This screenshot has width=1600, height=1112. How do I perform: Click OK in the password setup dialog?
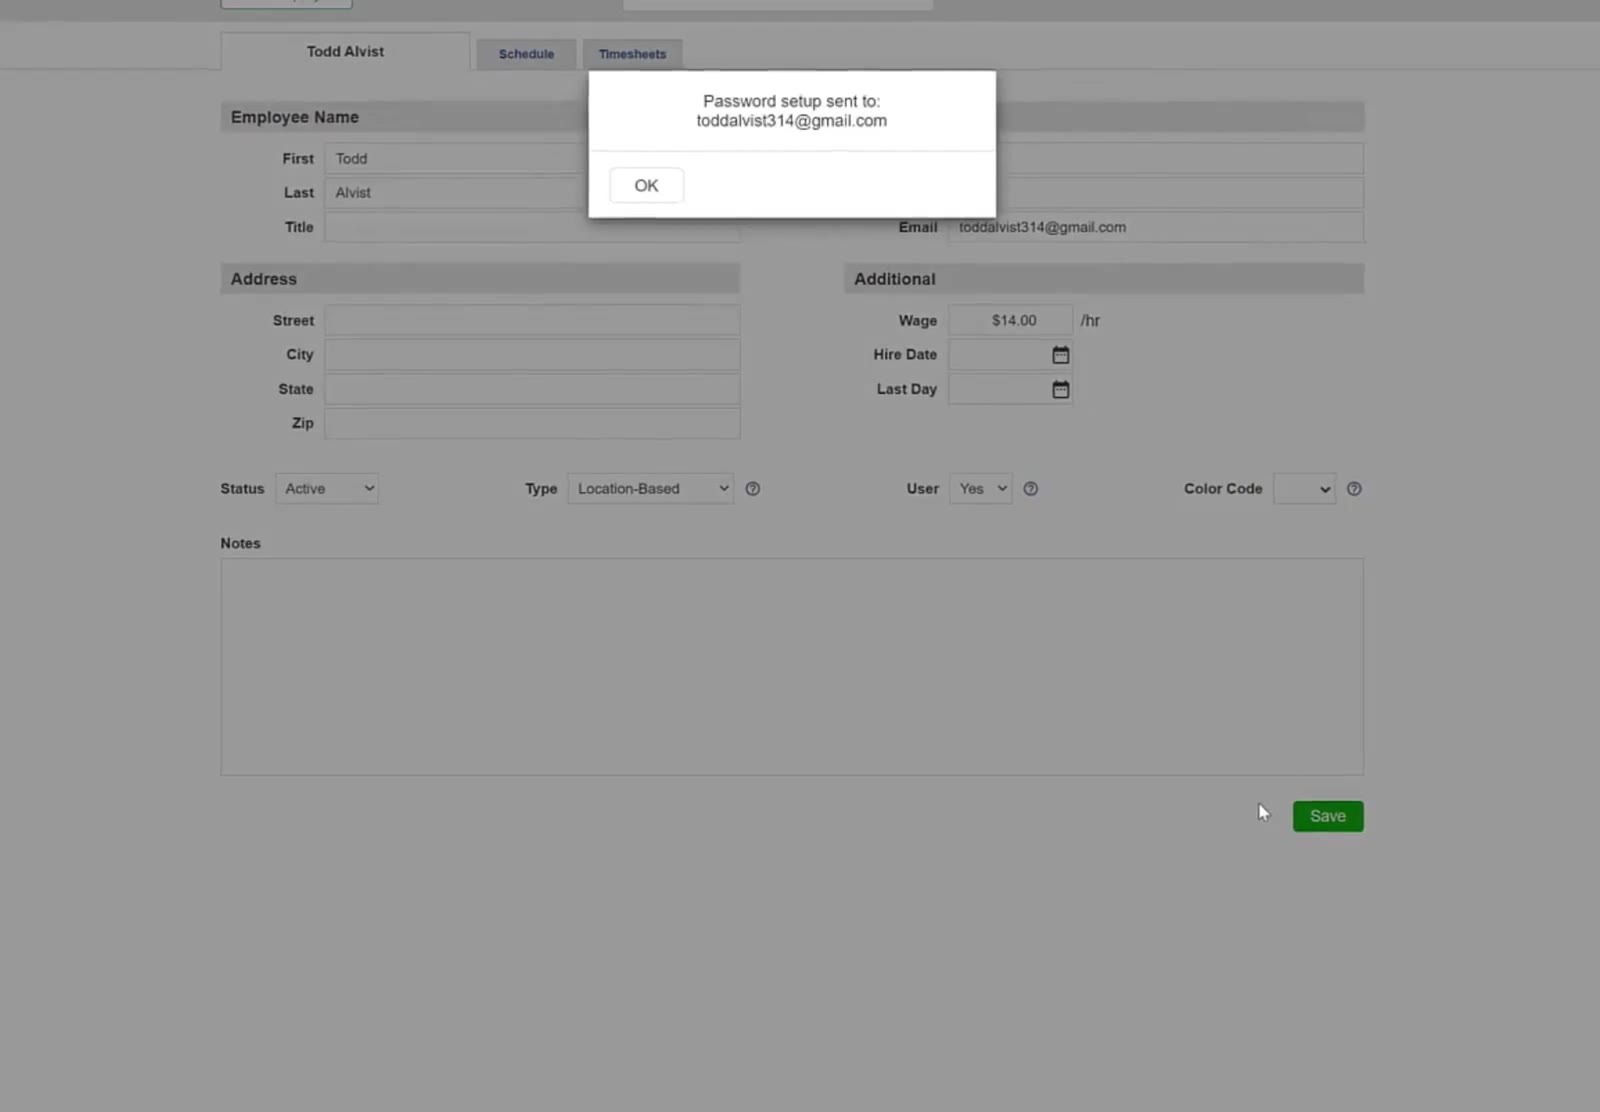(x=646, y=185)
